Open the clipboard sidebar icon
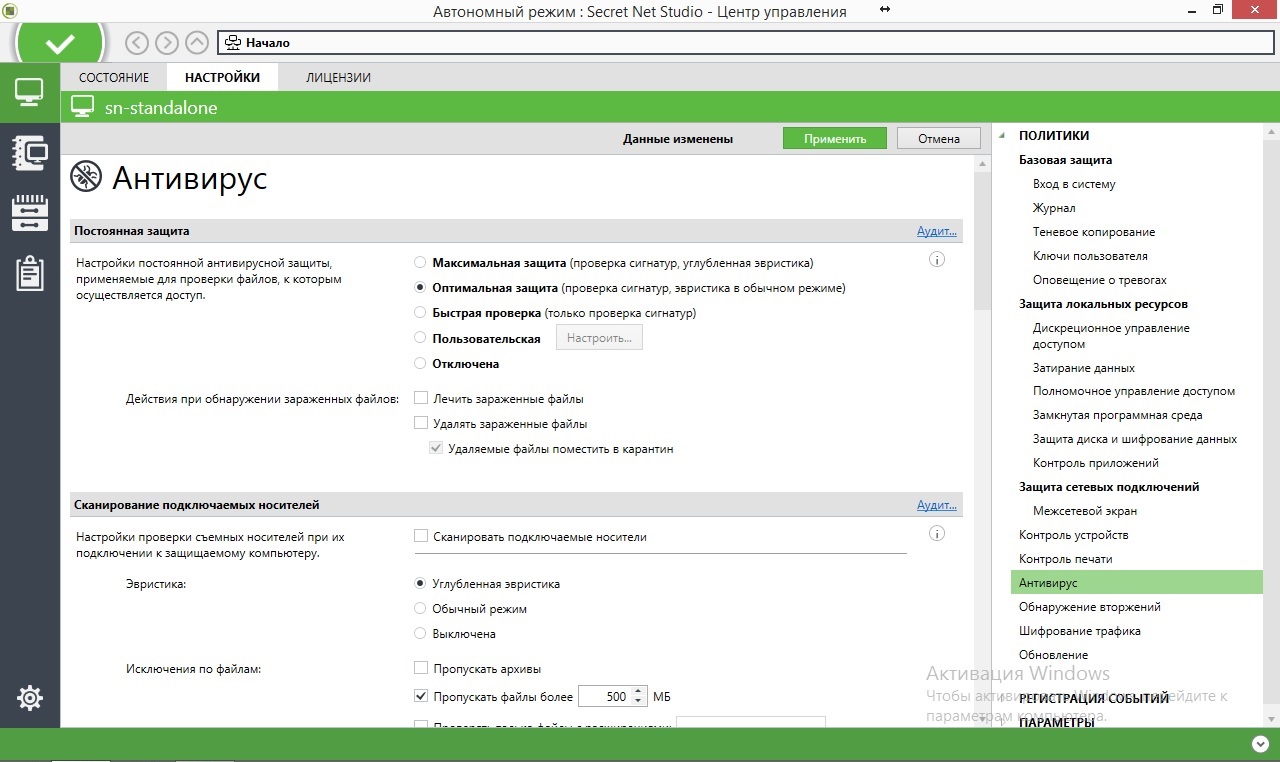The width and height of the screenshot is (1280, 762). click(x=29, y=272)
